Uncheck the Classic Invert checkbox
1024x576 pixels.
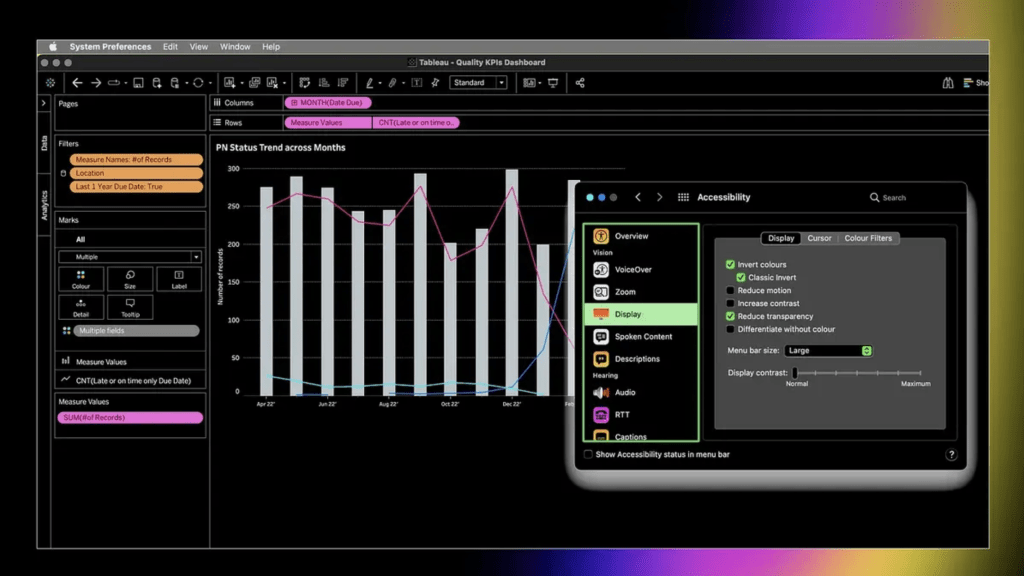pos(741,278)
